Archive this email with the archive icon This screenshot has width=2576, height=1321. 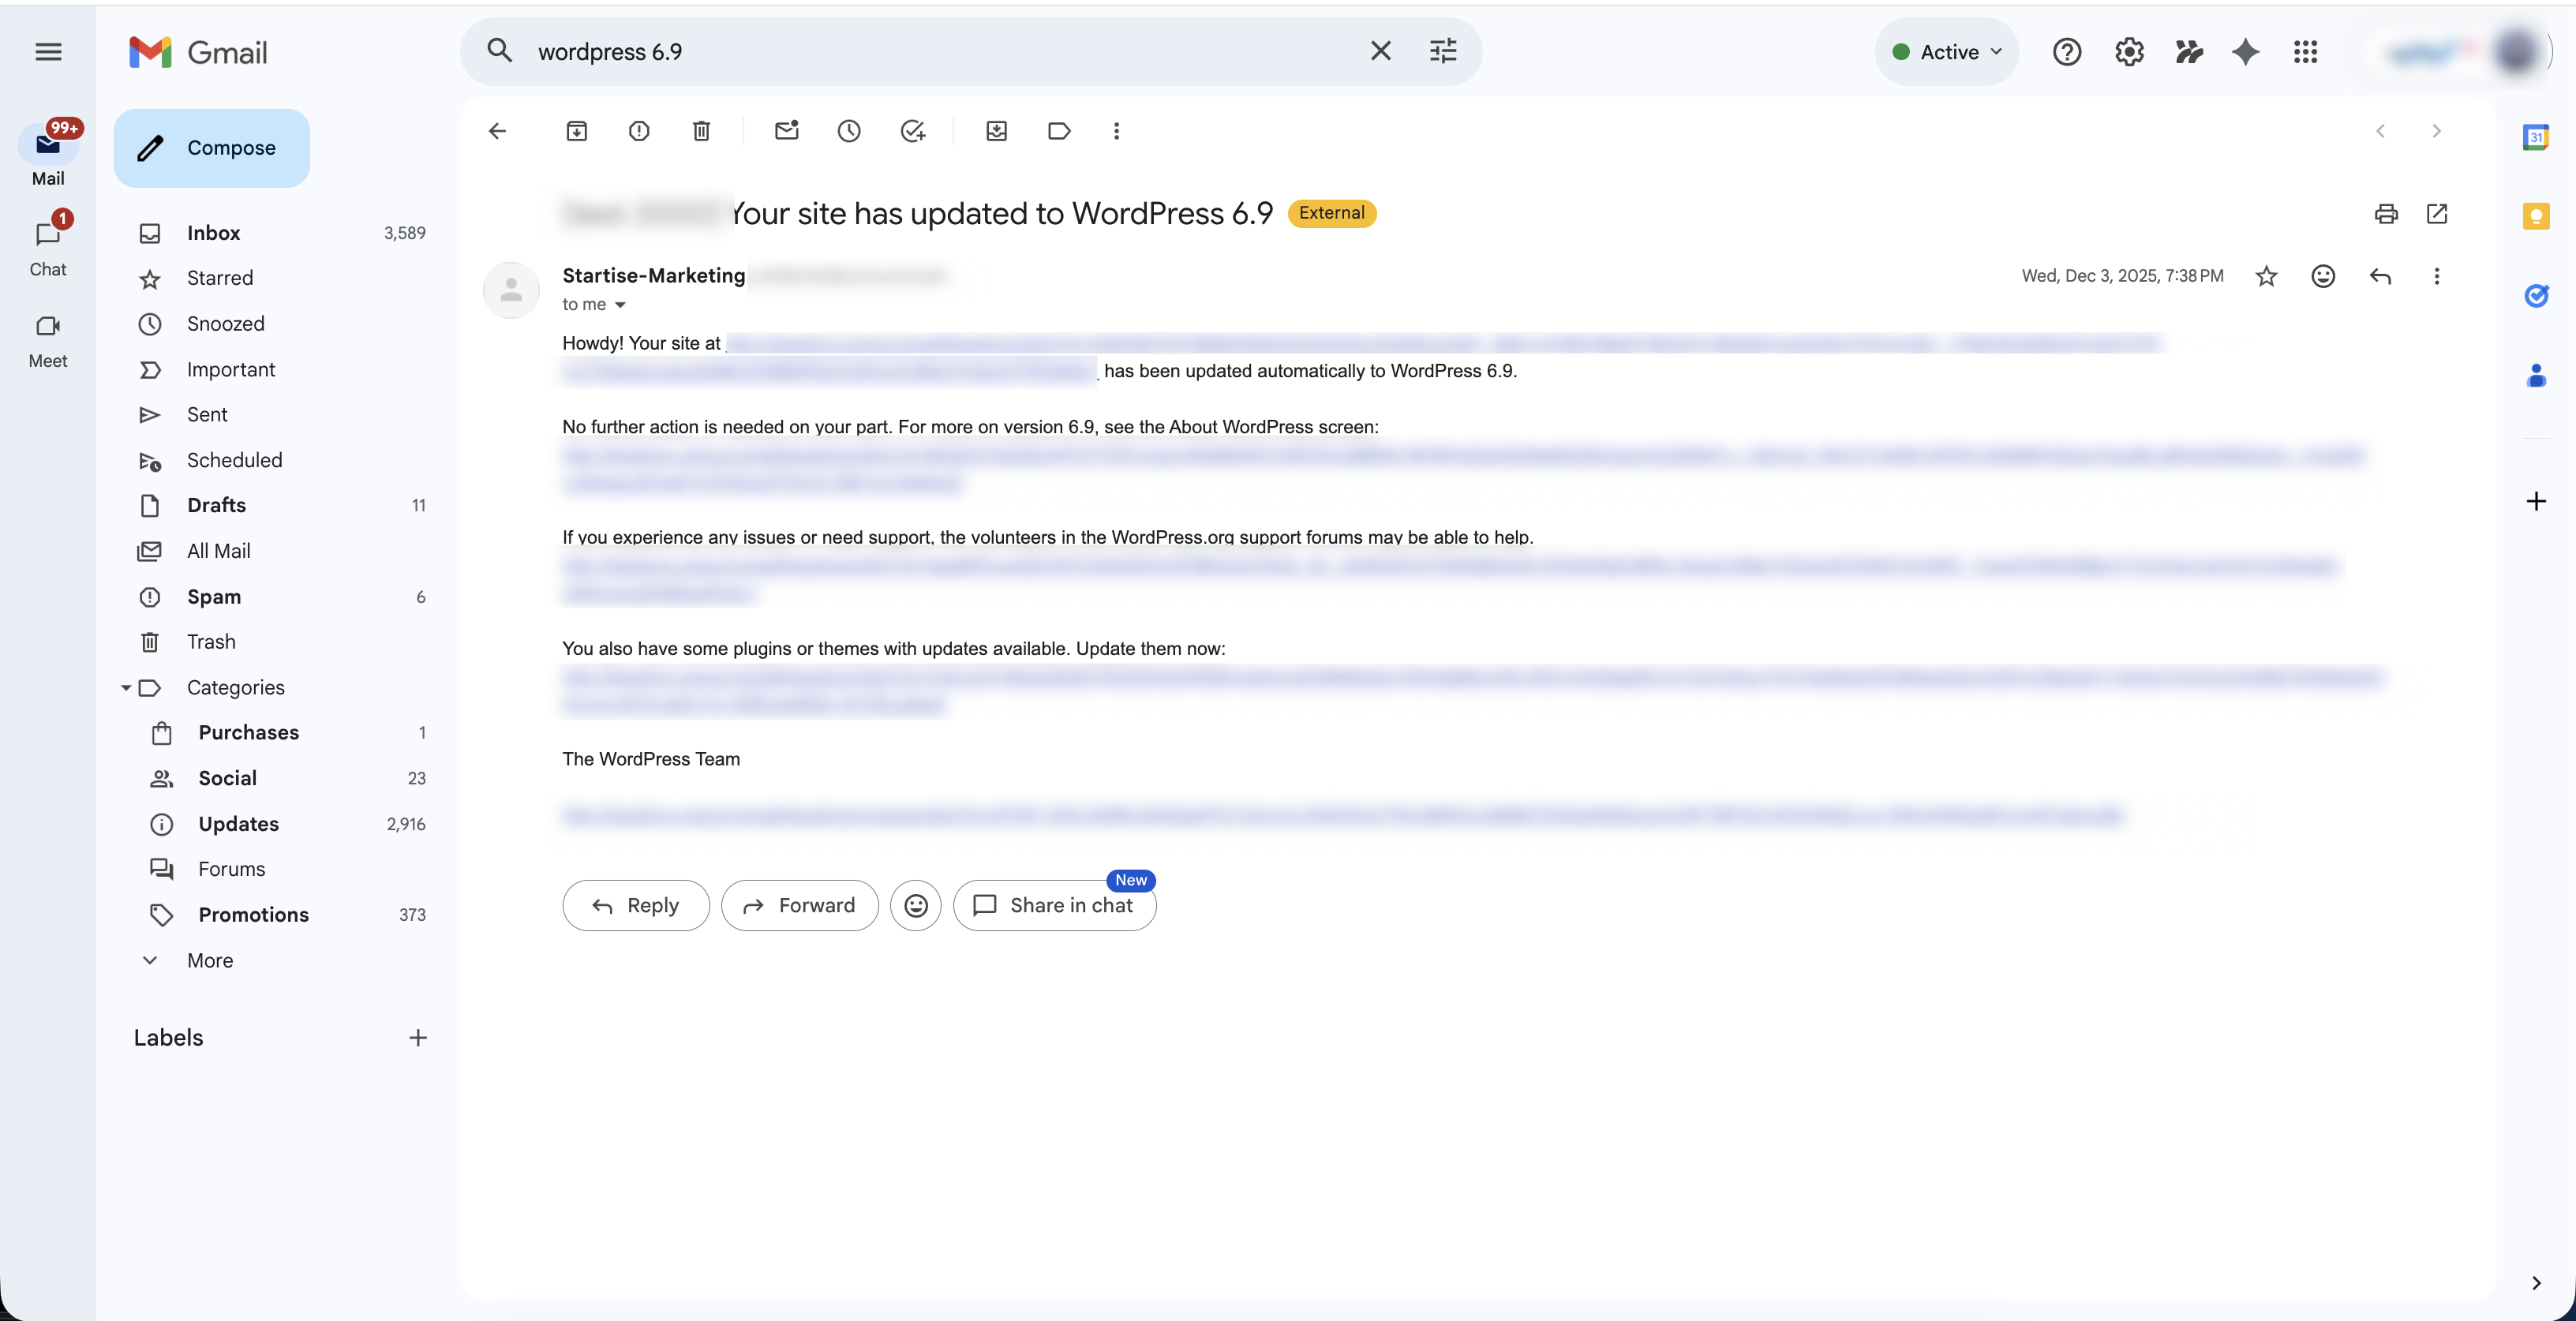(x=577, y=131)
